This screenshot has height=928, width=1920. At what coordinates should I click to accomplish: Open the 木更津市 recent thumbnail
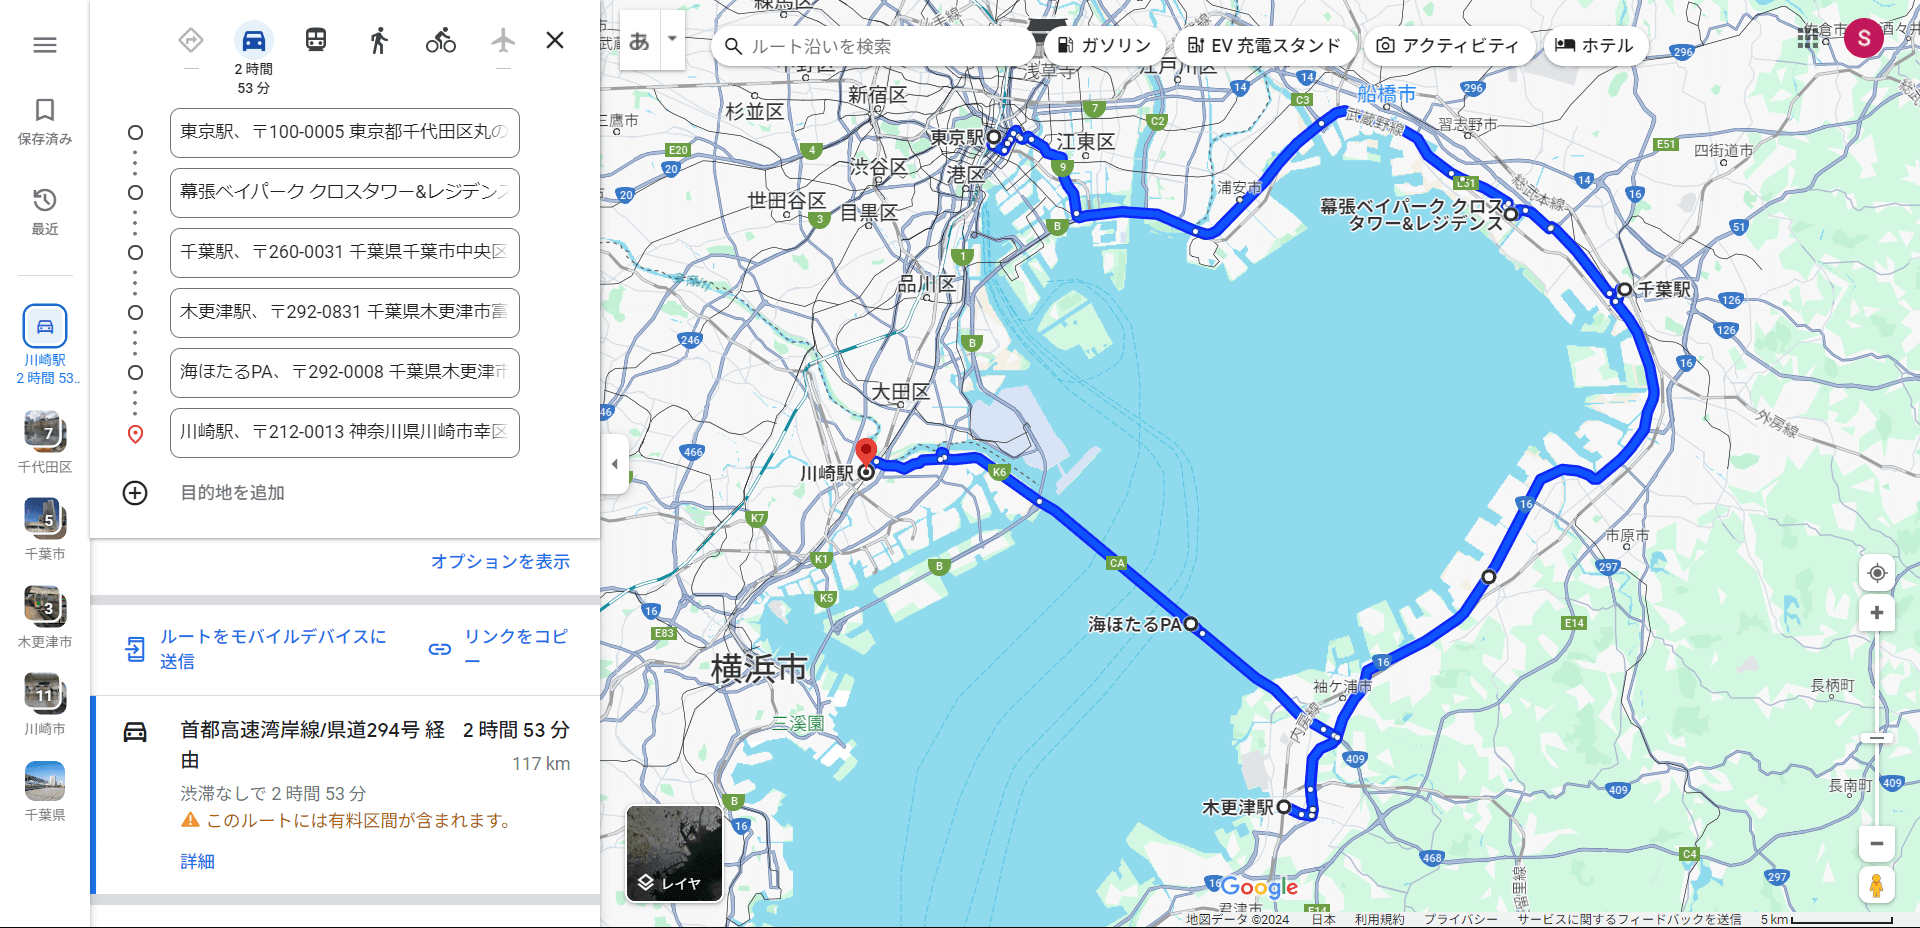pyautogui.click(x=45, y=617)
